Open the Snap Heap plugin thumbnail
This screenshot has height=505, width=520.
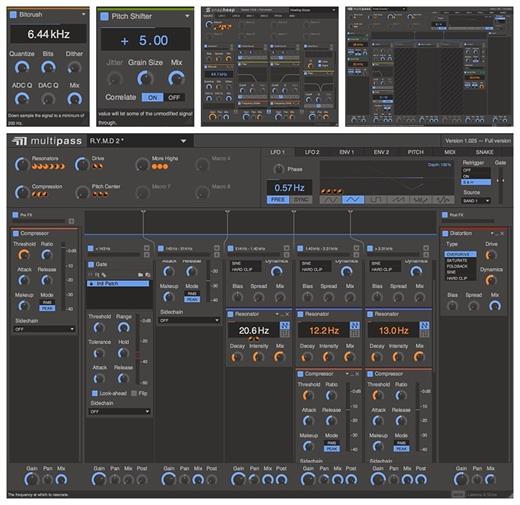pyautogui.click(x=270, y=67)
